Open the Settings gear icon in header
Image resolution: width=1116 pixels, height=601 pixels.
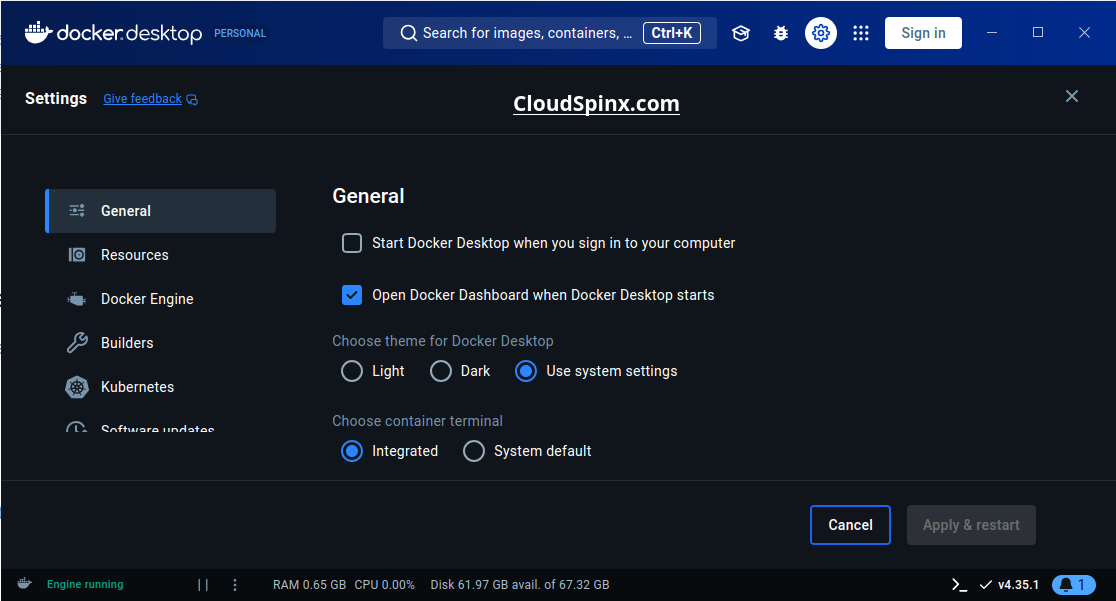point(820,32)
